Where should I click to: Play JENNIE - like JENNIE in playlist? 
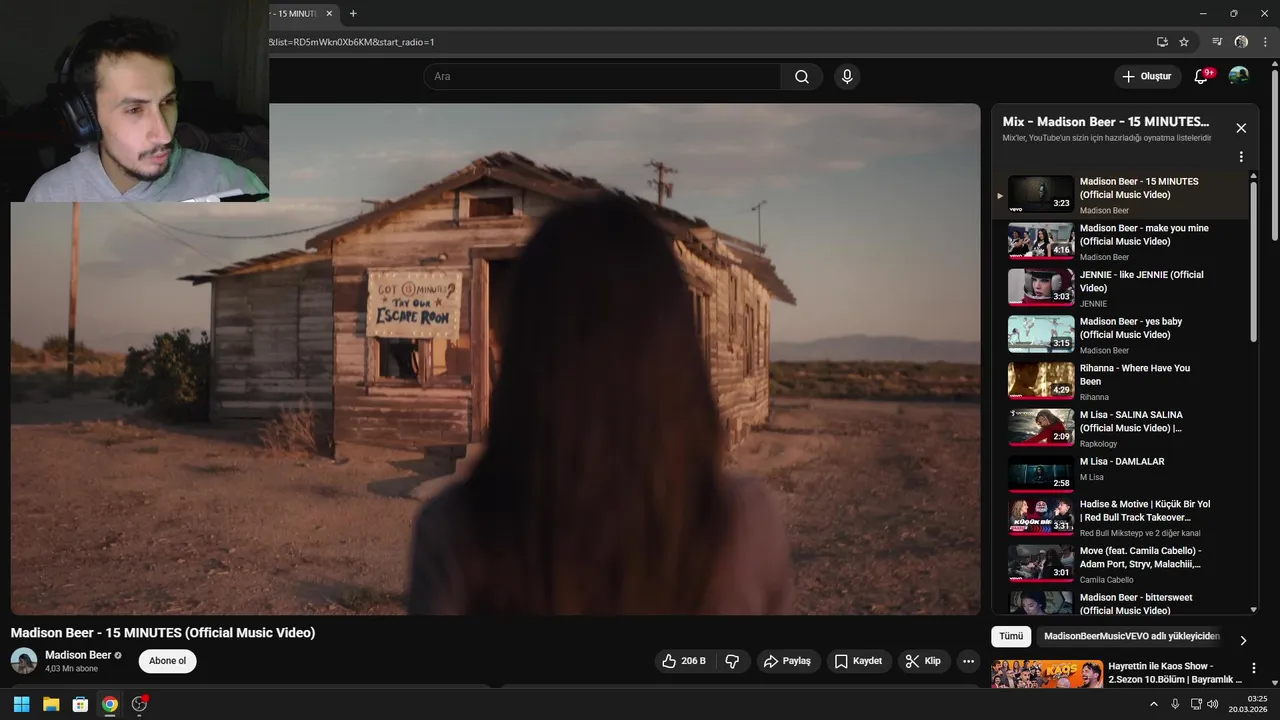click(x=1121, y=288)
